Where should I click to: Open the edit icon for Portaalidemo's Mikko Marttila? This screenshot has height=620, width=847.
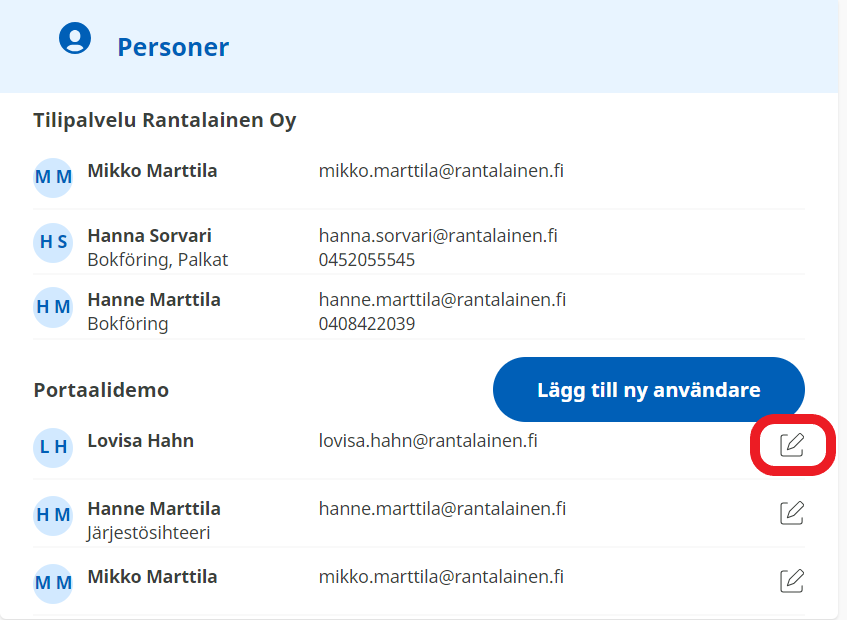(x=792, y=580)
